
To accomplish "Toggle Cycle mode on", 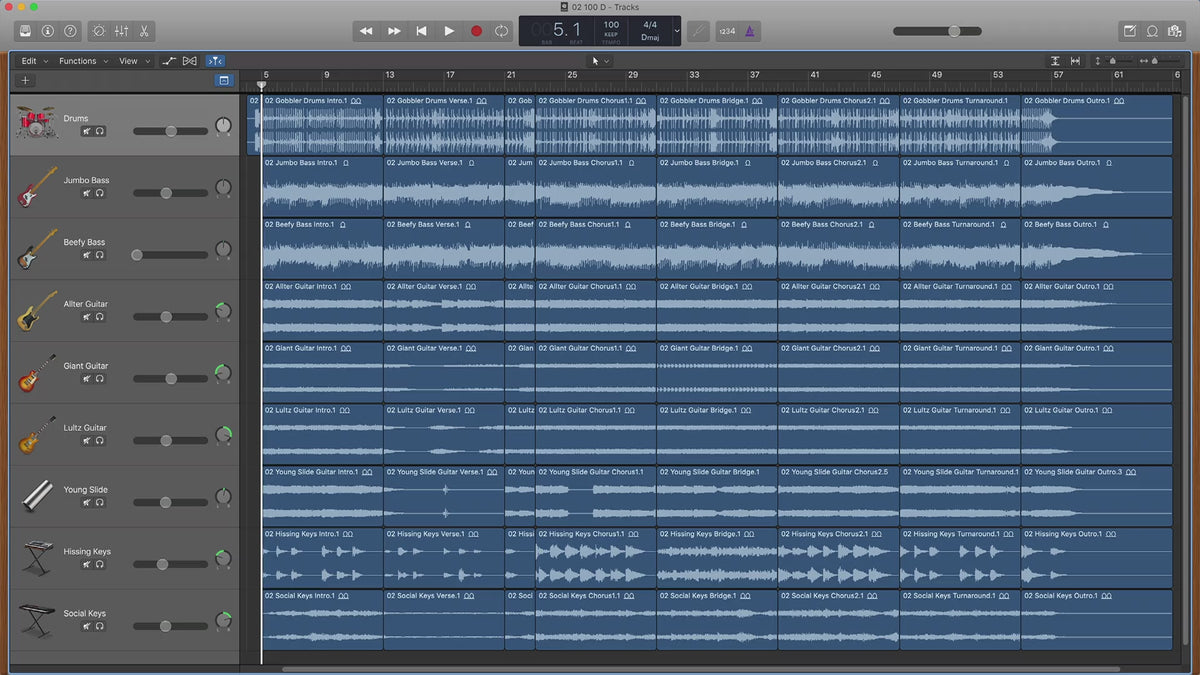I will pyautogui.click(x=501, y=31).
